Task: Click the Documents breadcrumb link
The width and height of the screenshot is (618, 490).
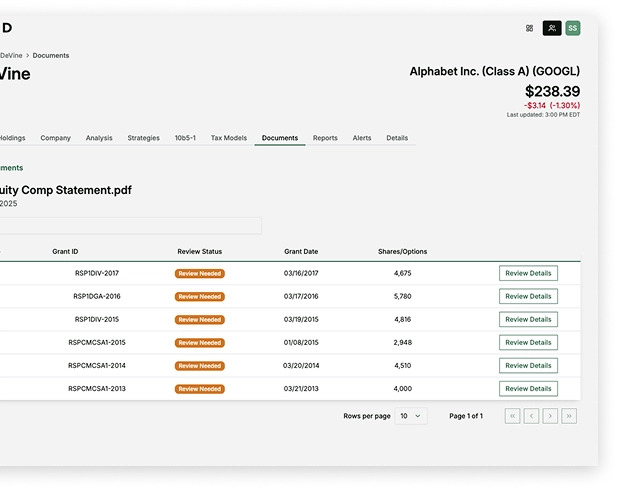Action: pyautogui.click(x=51, y=56)
